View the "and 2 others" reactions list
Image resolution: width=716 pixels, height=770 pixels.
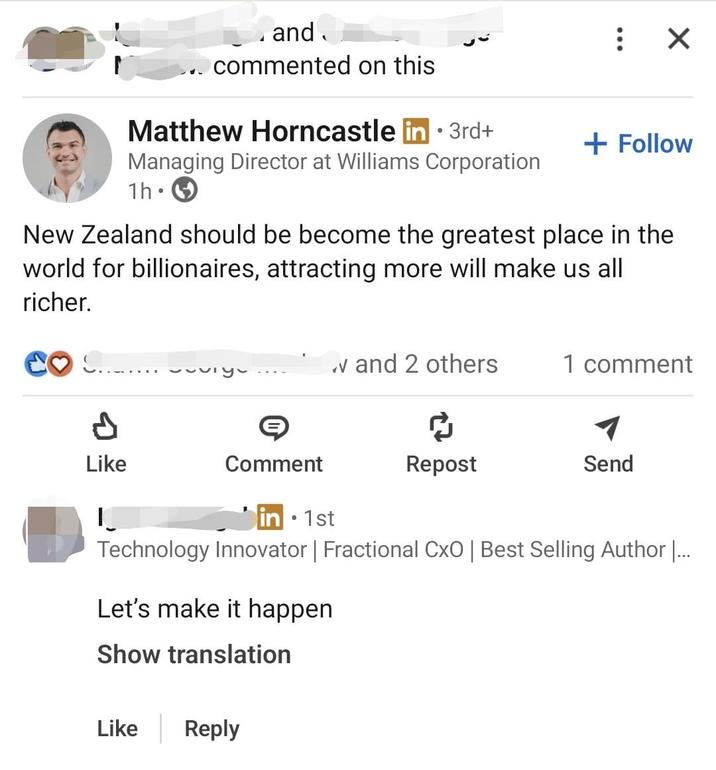click(x=426, y=364)
